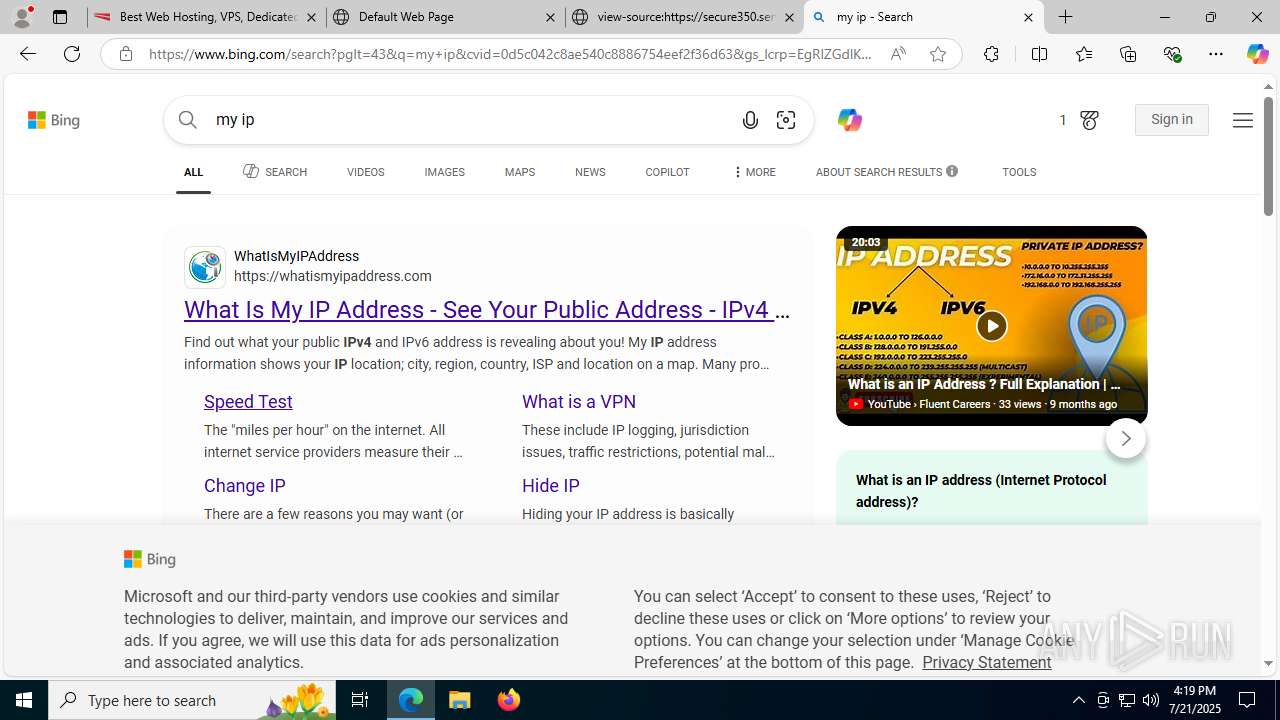This screenshot has height=720, width=1280.
Task: Expand the MORE dropdown menu
Action: tap(754, 172)
